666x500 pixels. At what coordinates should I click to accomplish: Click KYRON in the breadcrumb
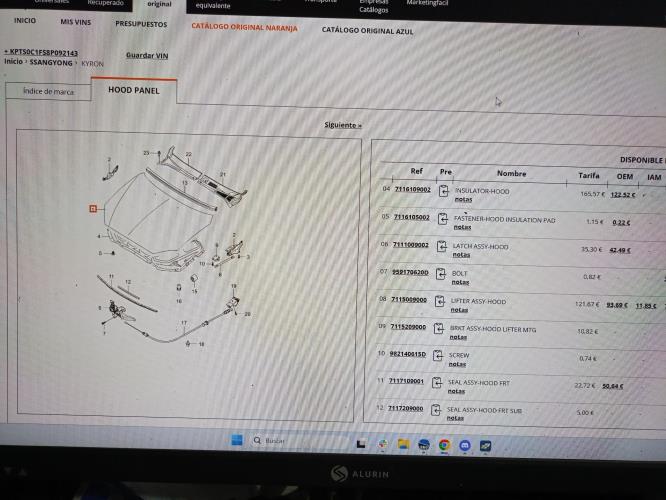[93, 64]
